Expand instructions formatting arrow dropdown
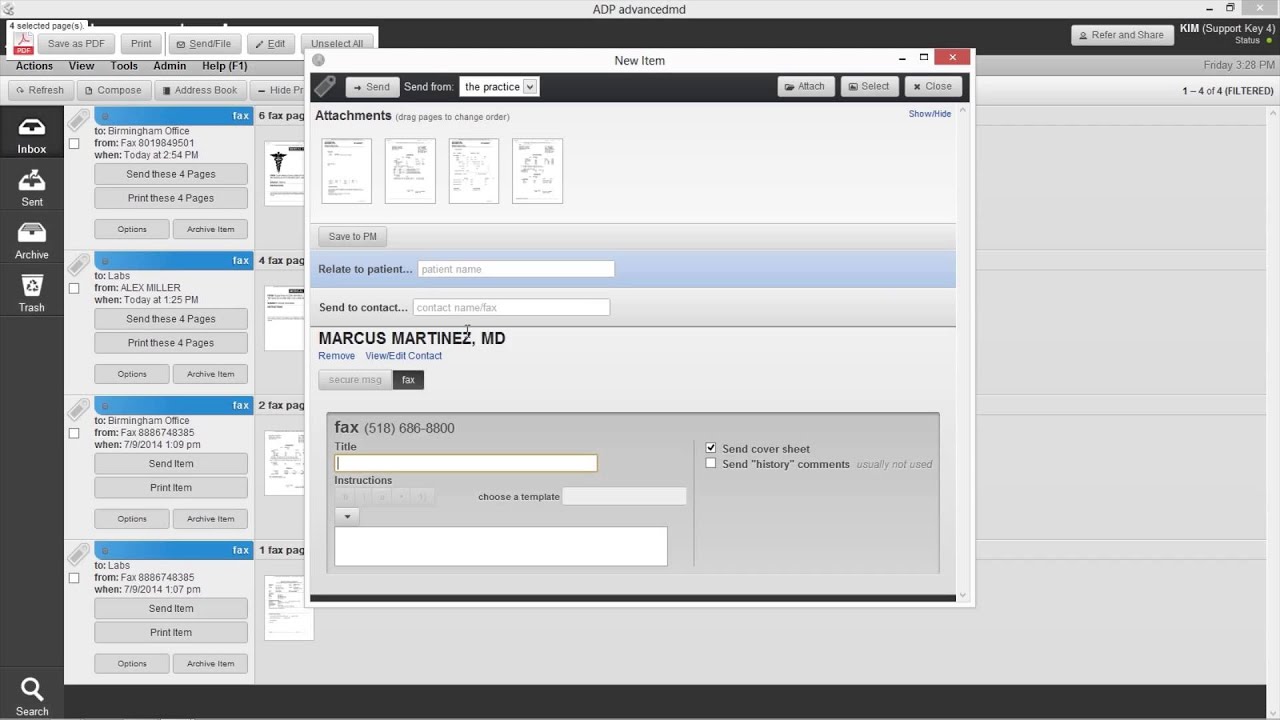 (x=347, y=517)
